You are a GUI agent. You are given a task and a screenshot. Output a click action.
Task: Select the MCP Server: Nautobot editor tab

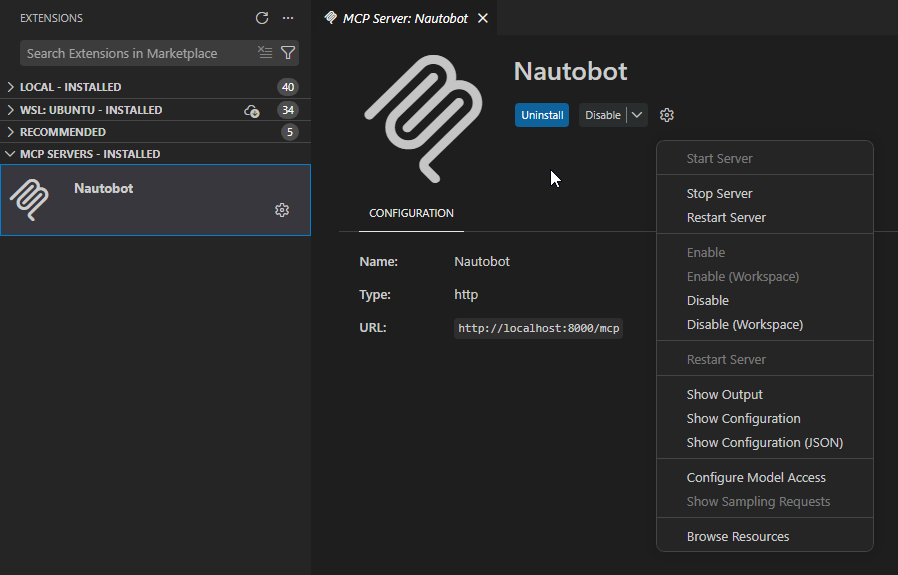pyautogui.click(x=405, y=18)
